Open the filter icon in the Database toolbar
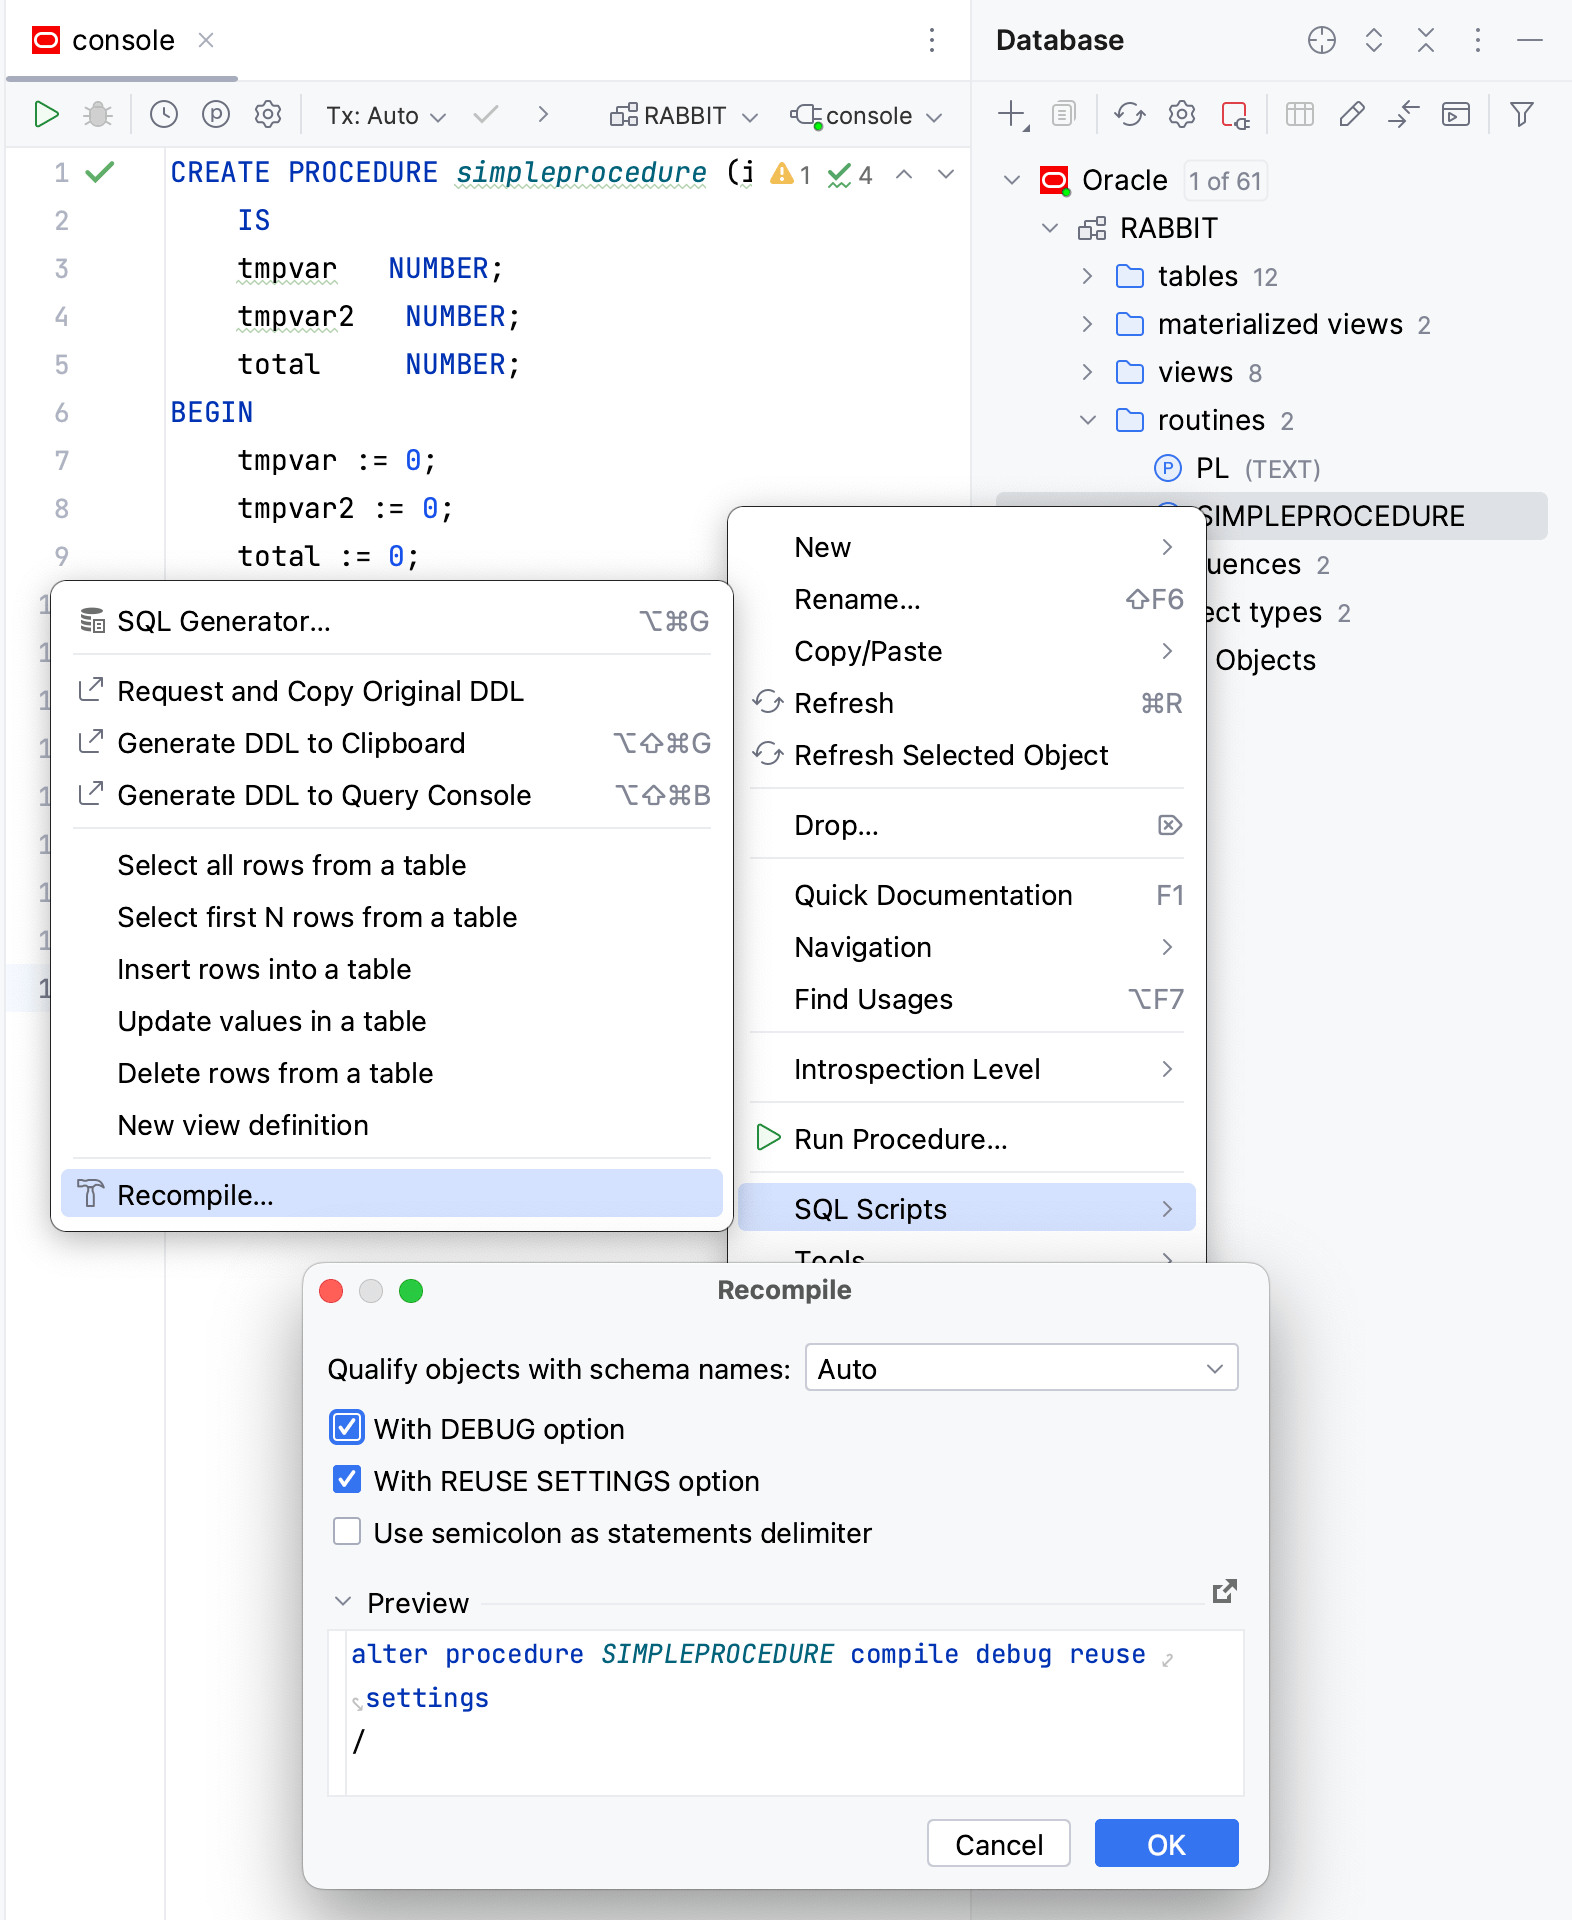This screenshot has width=1572, height=1920. tap(1522, 115)
